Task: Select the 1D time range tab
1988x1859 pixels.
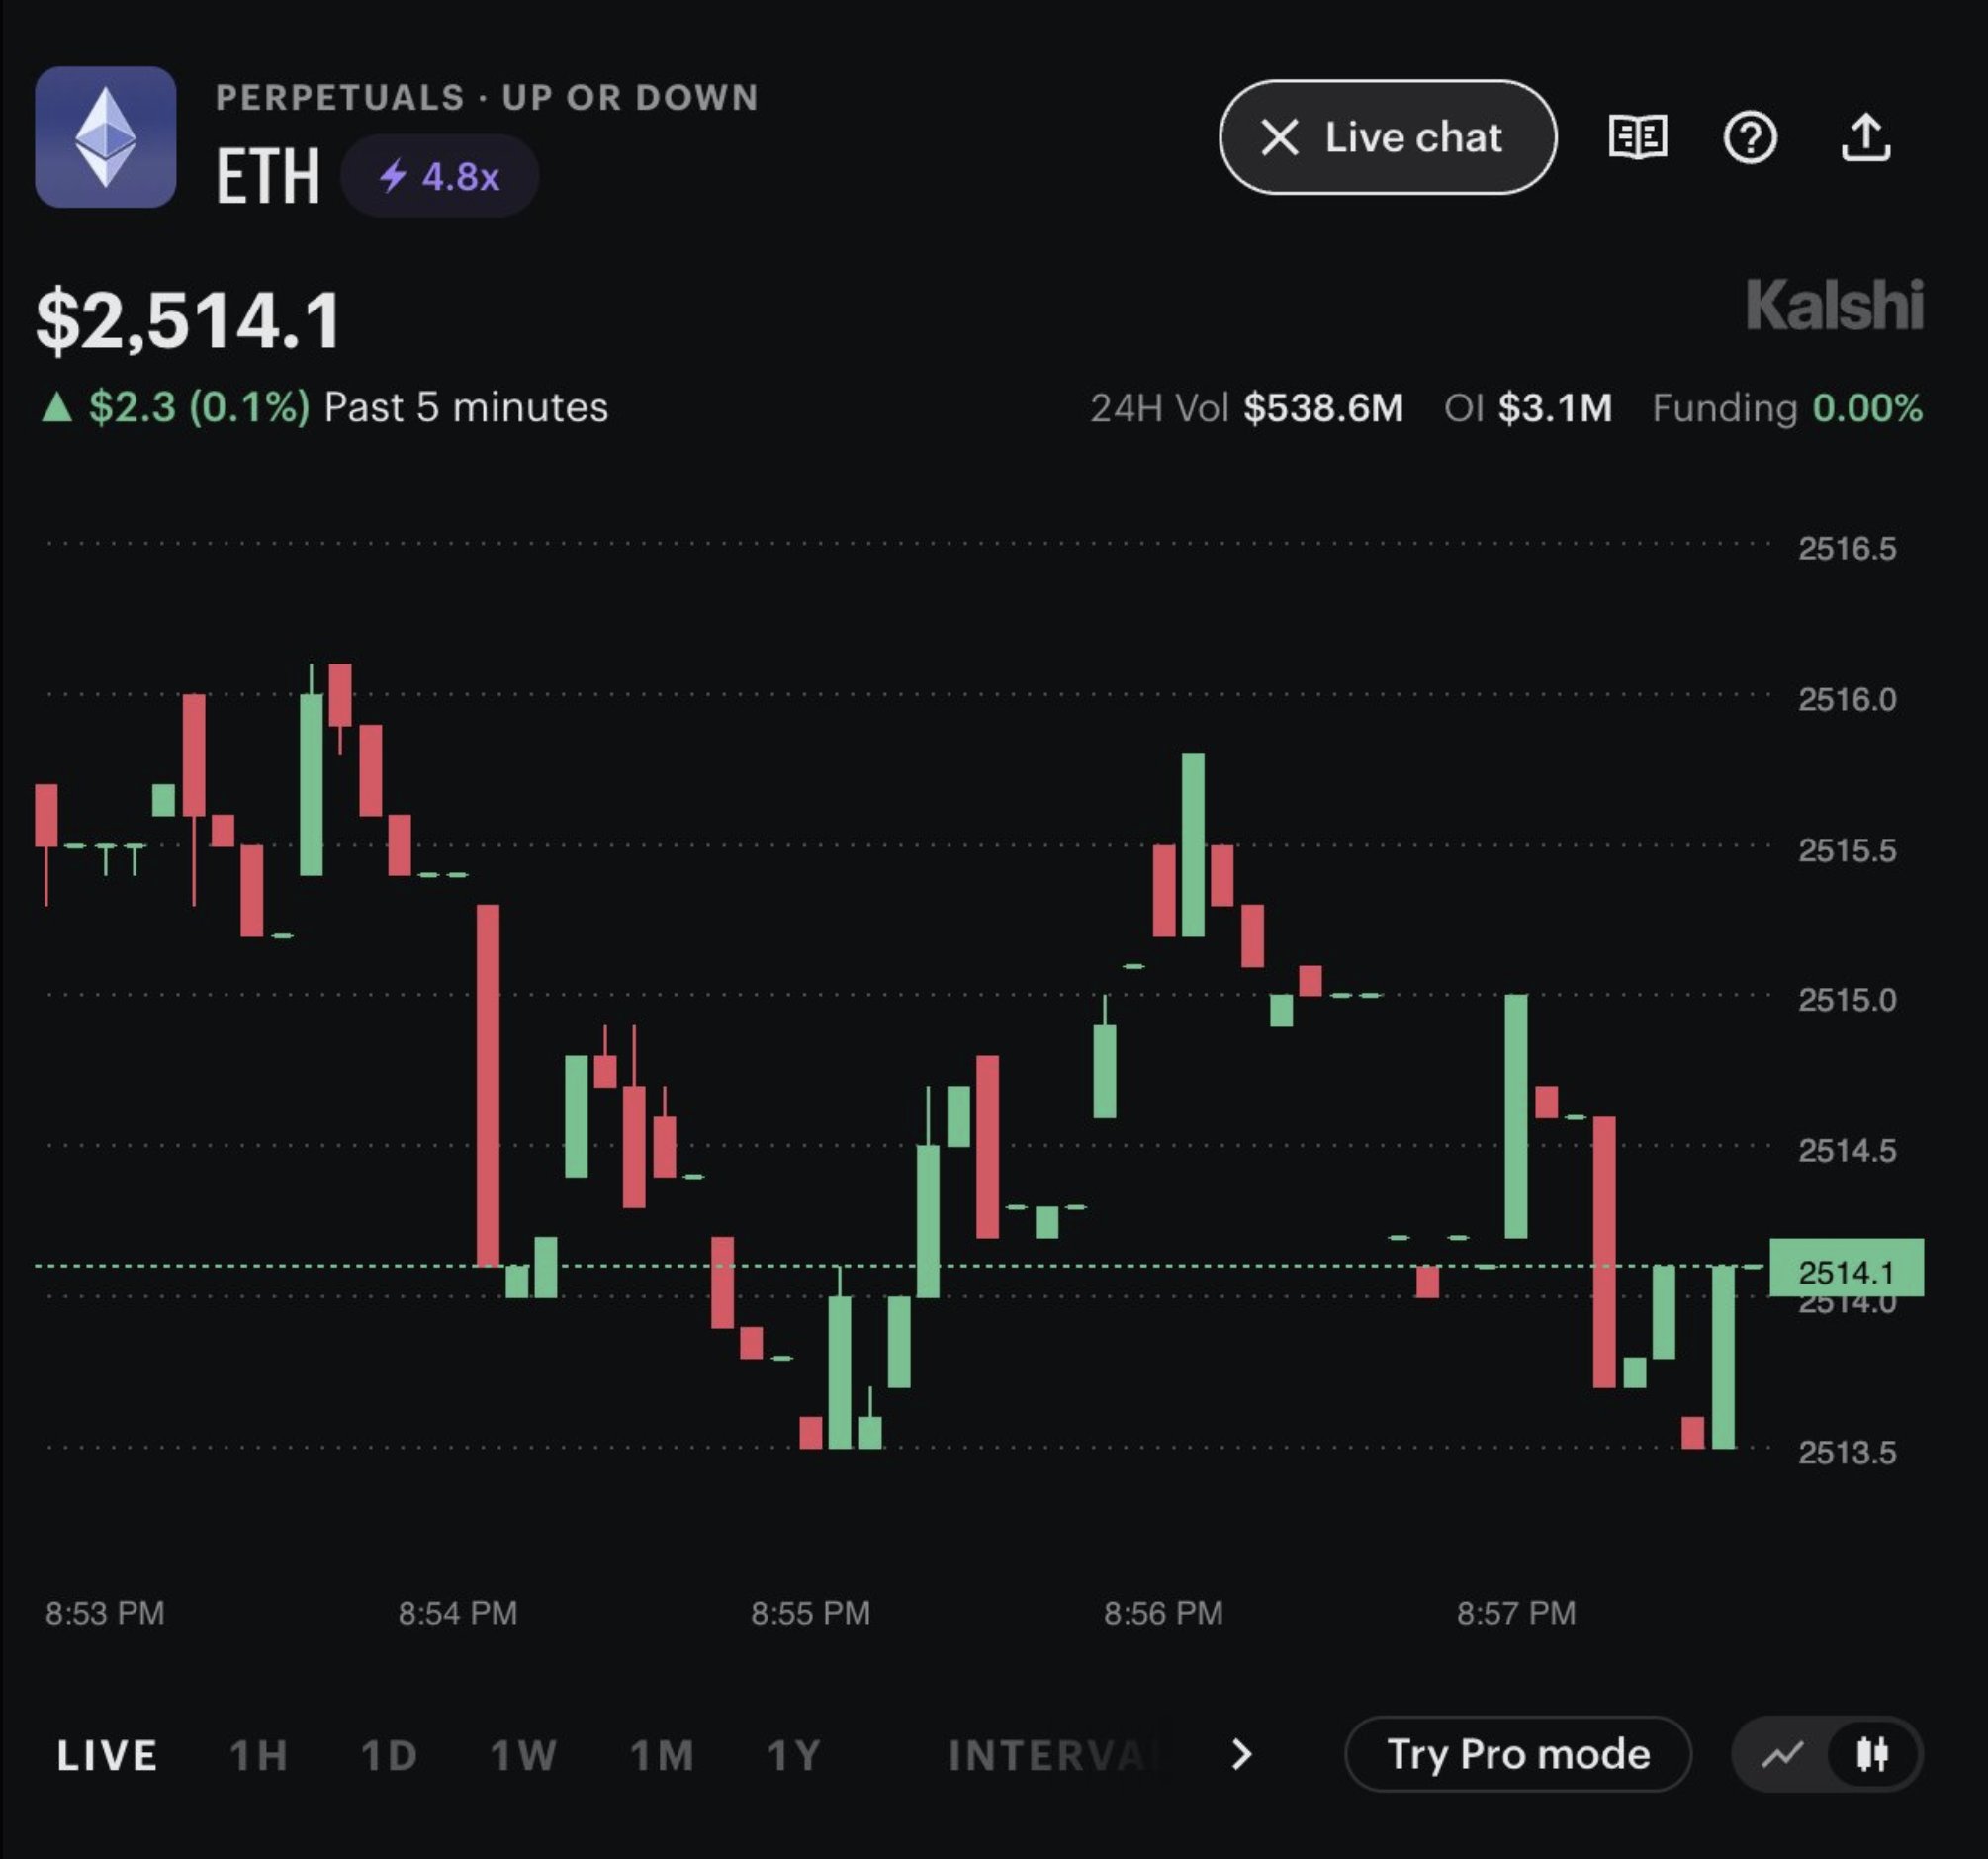Action: click(x=389, y=1756)
